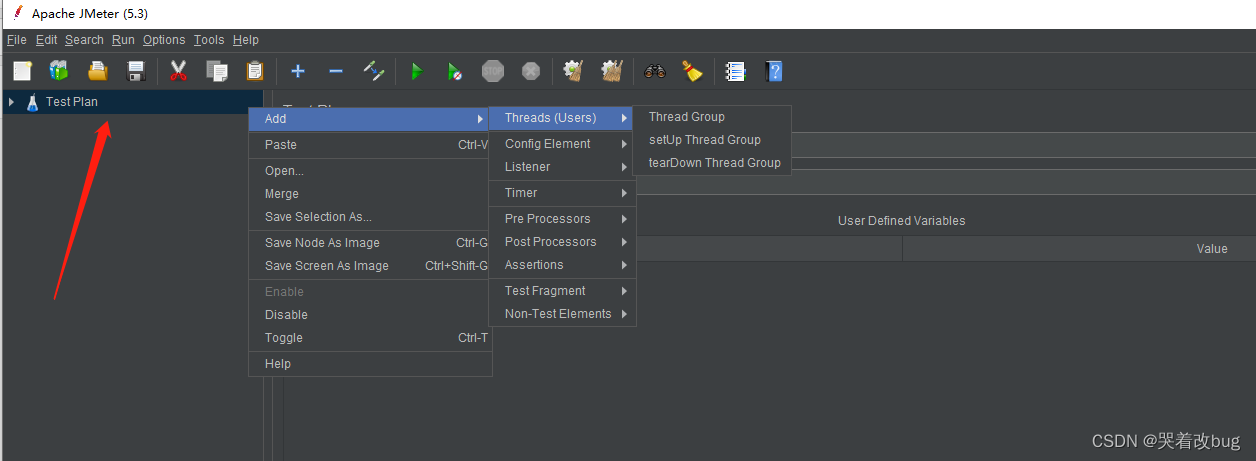Open the Search menu
Viewport: 1256px width, 461px height.
click(85, 40)
